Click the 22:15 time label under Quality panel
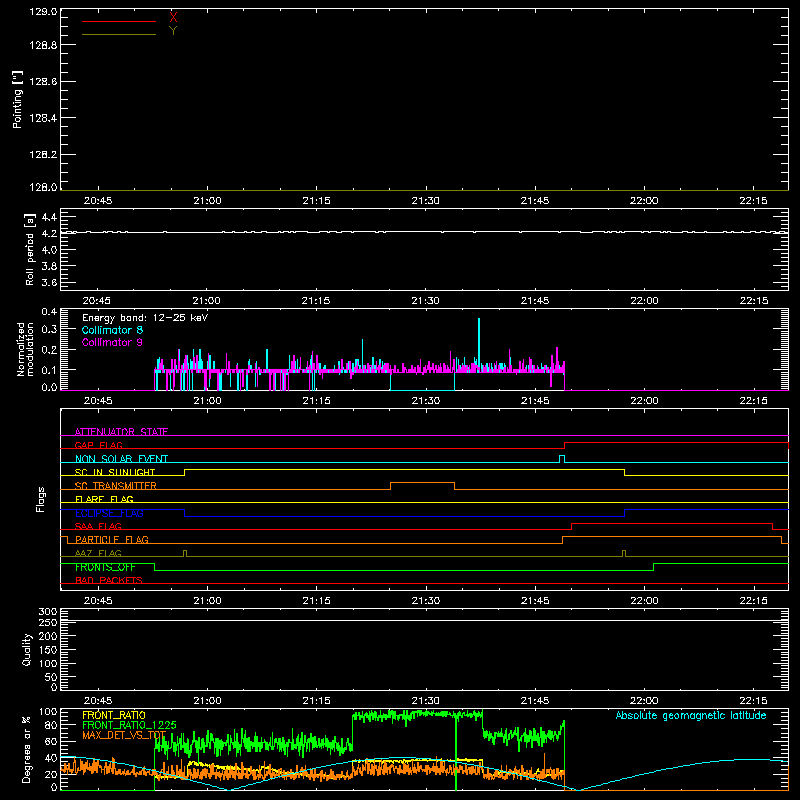The image size is (800, 800). pyautogui.click(x=753, y=701)
